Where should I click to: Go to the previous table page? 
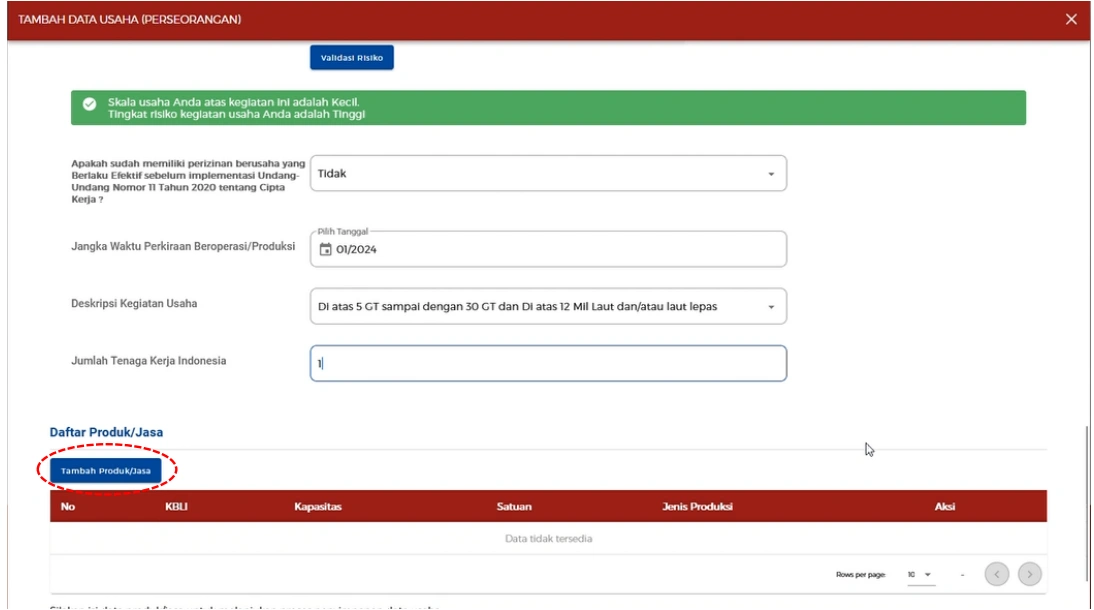pos(996,574)
